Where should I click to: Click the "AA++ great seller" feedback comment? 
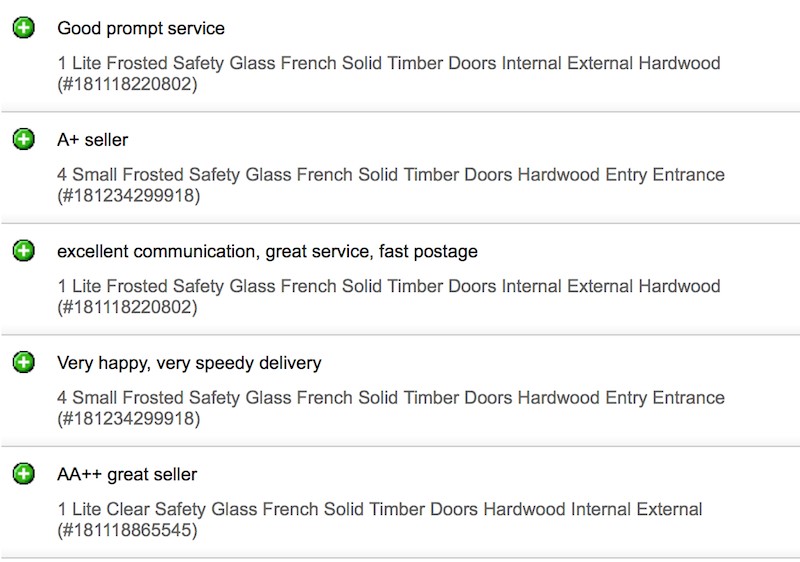pos(127,475)
